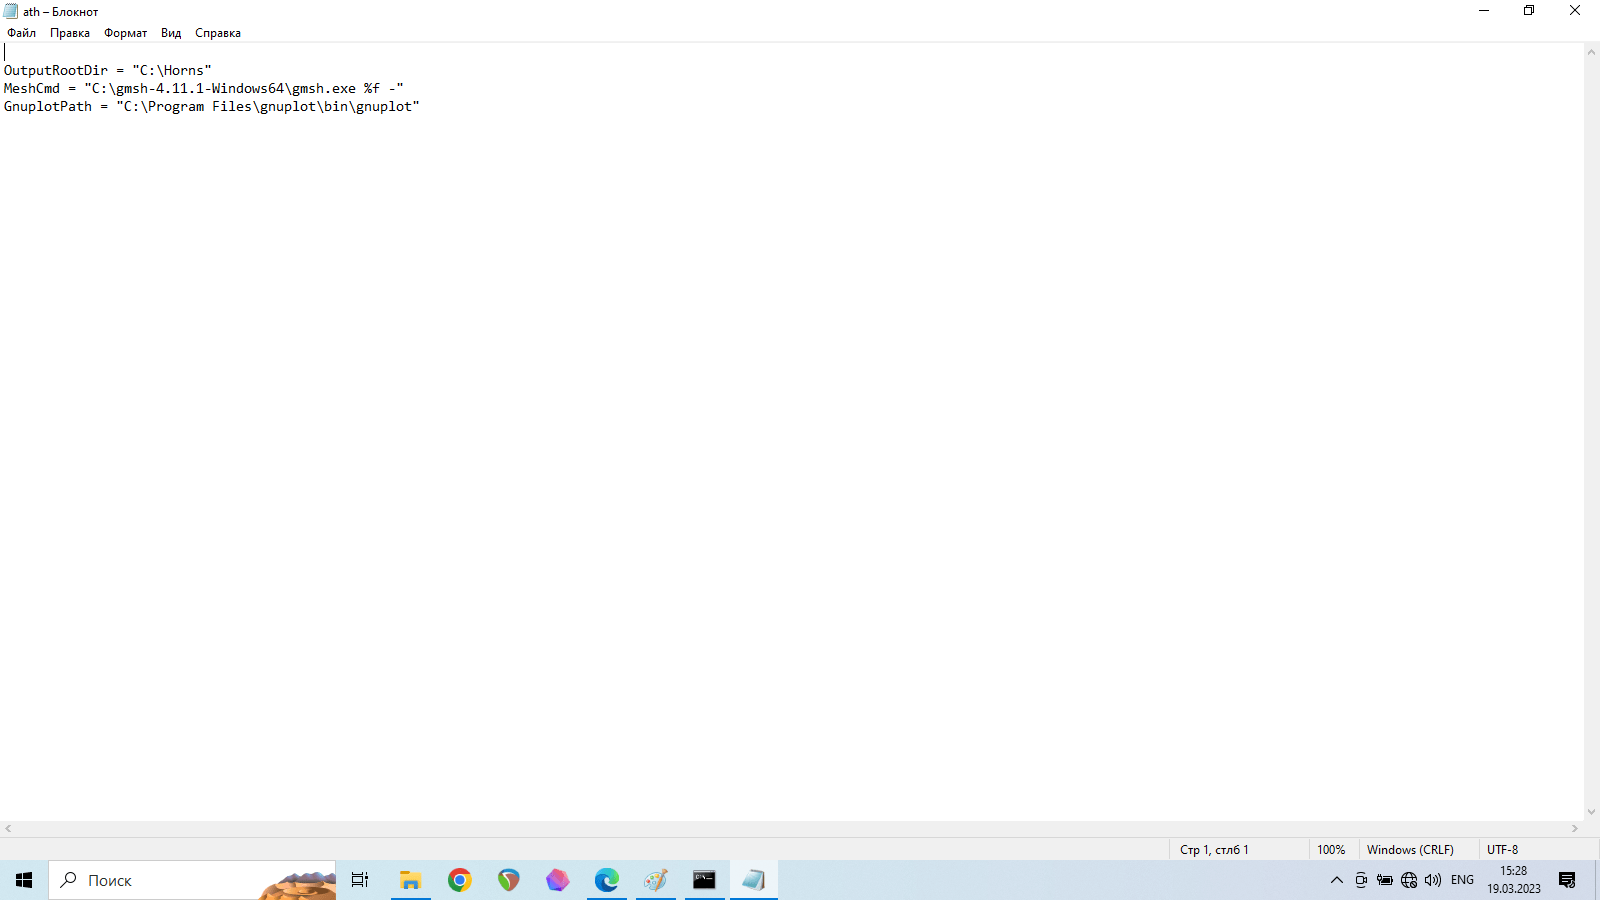Viewport: 1600px width, 900px height.
Task: Show hidden system tray icons
Action: 1336,880
